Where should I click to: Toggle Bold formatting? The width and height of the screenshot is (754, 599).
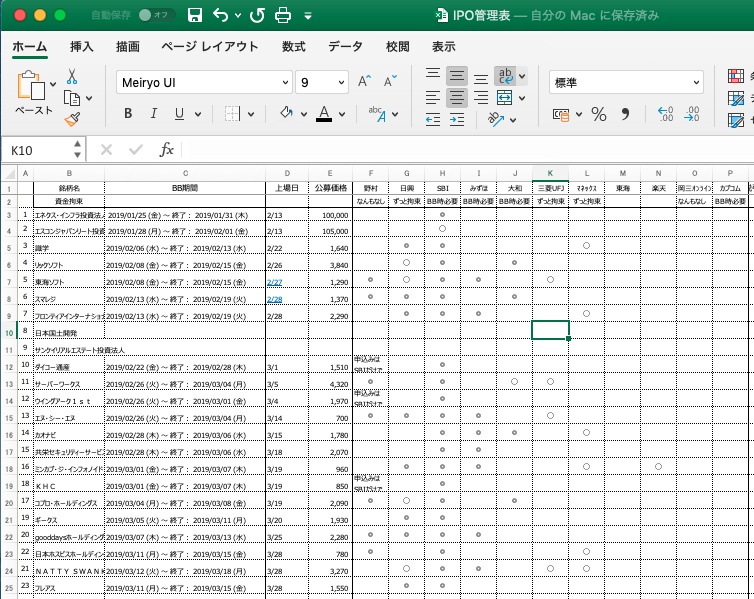pyautogui.click(x=128, y=113)
